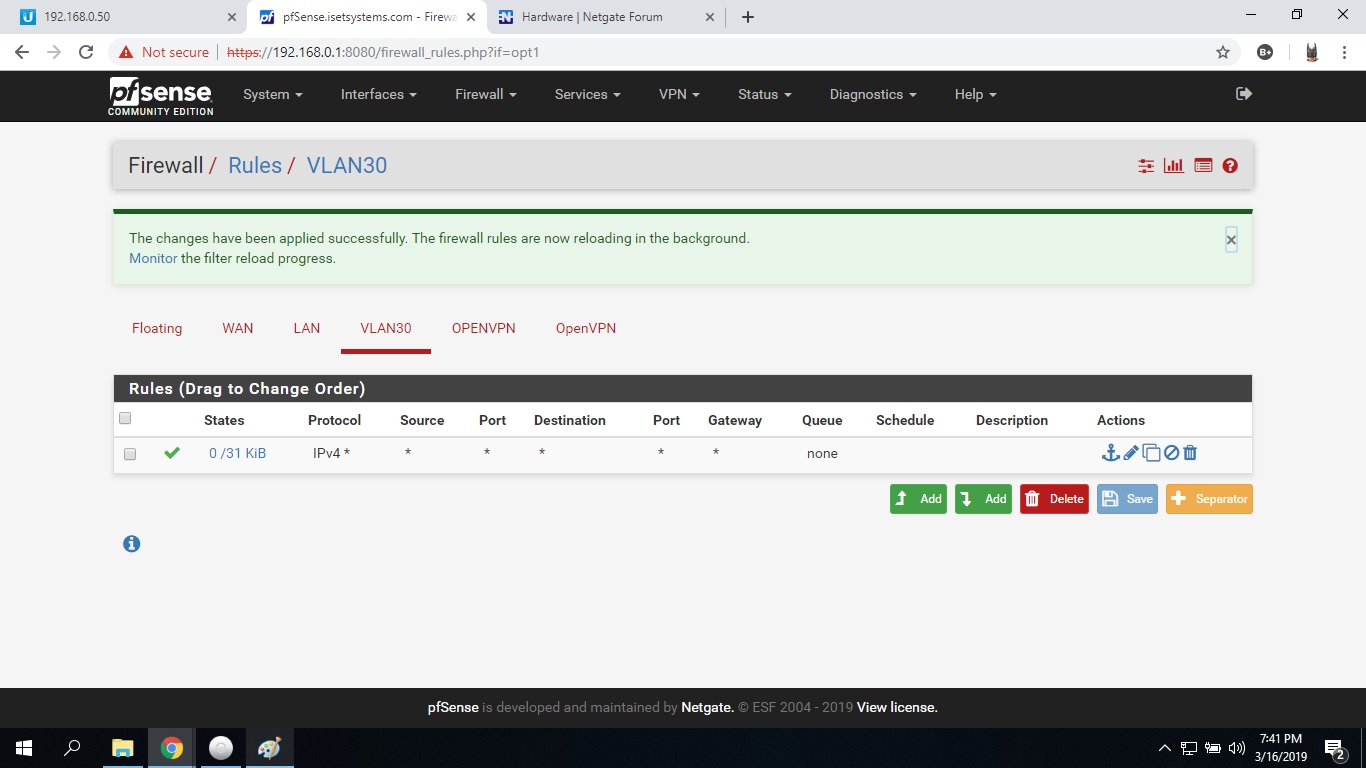Copy the firewall rule using copy icon
The width and height of the screenshot is (1366, 768).
click(x=1151, y=453)
